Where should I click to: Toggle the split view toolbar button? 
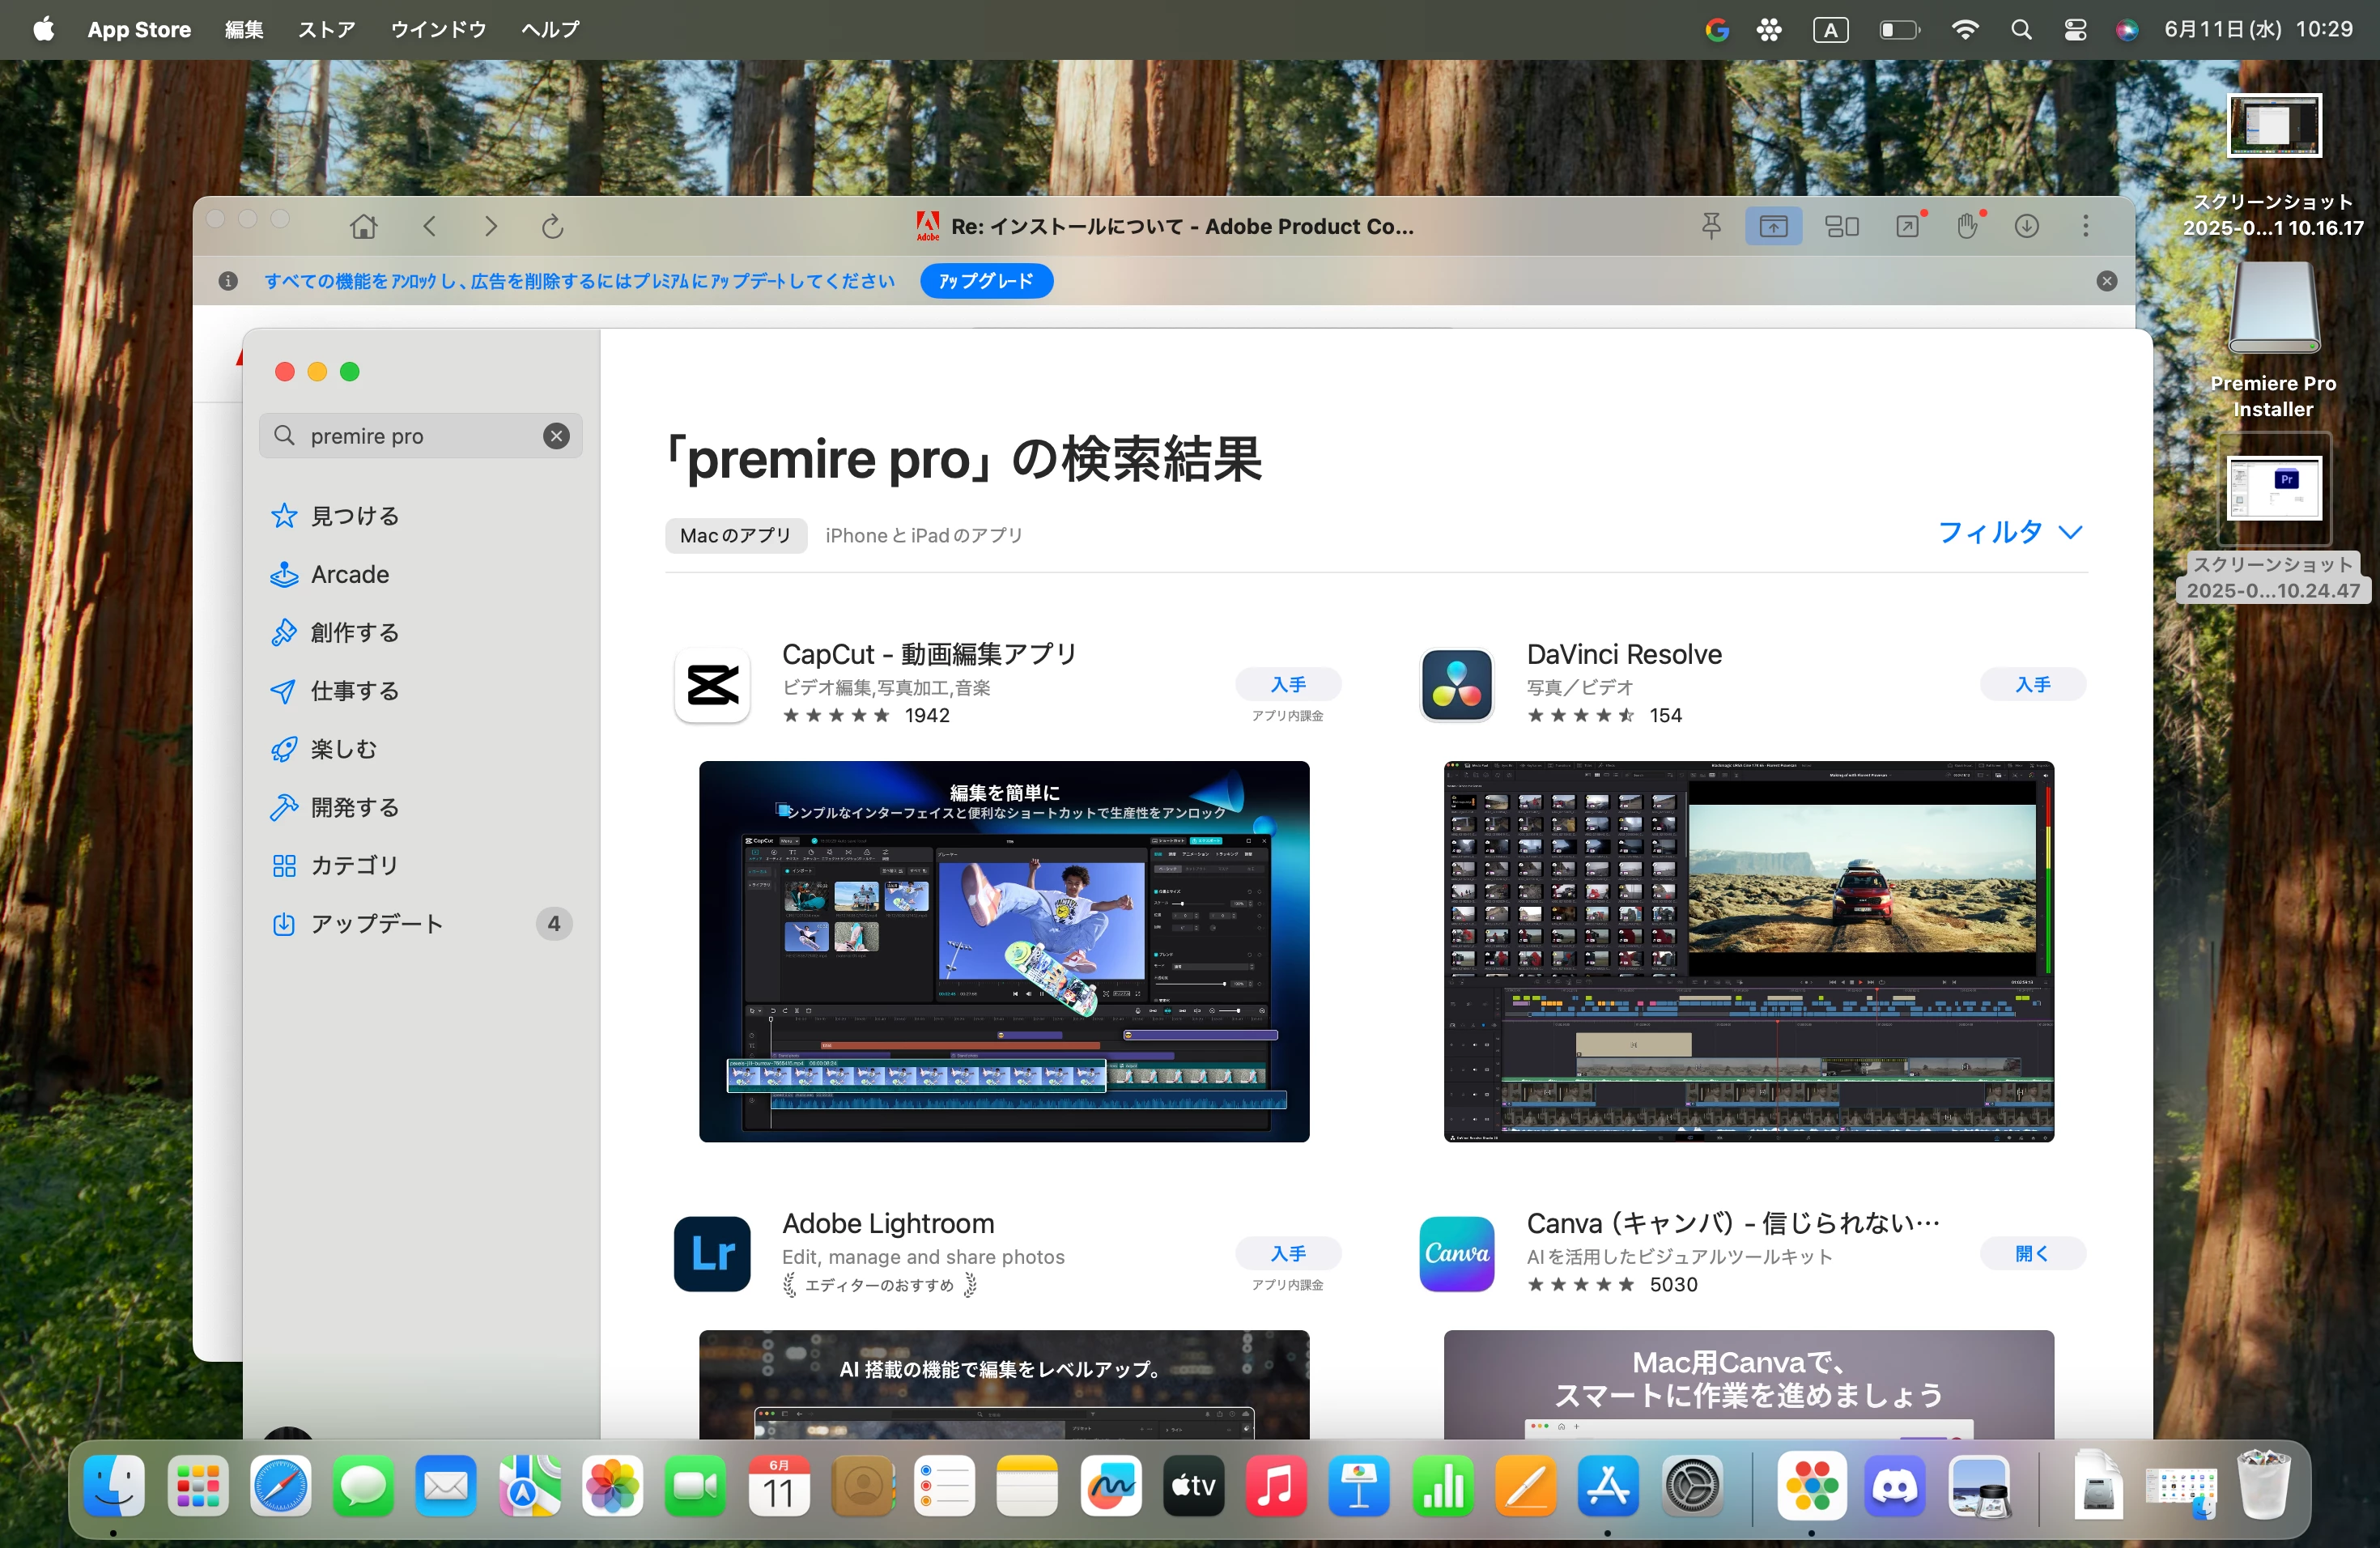click(1841, 227)
